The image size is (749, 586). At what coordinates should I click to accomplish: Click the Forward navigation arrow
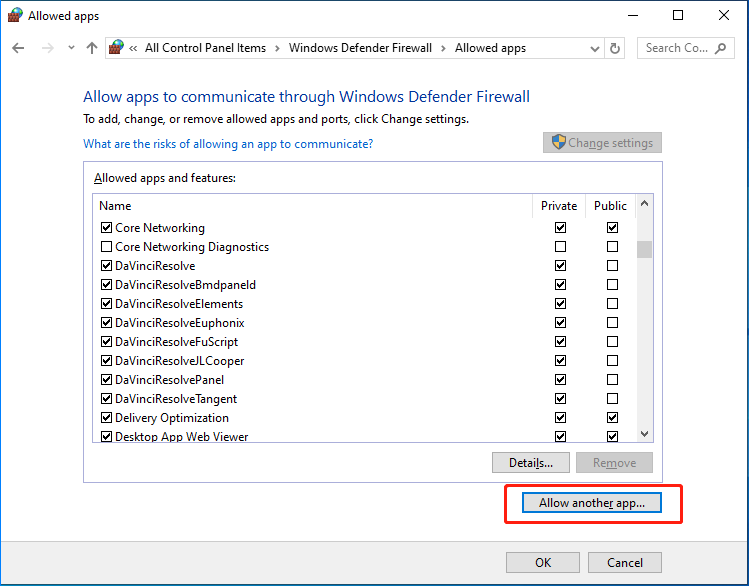point(47,48)
